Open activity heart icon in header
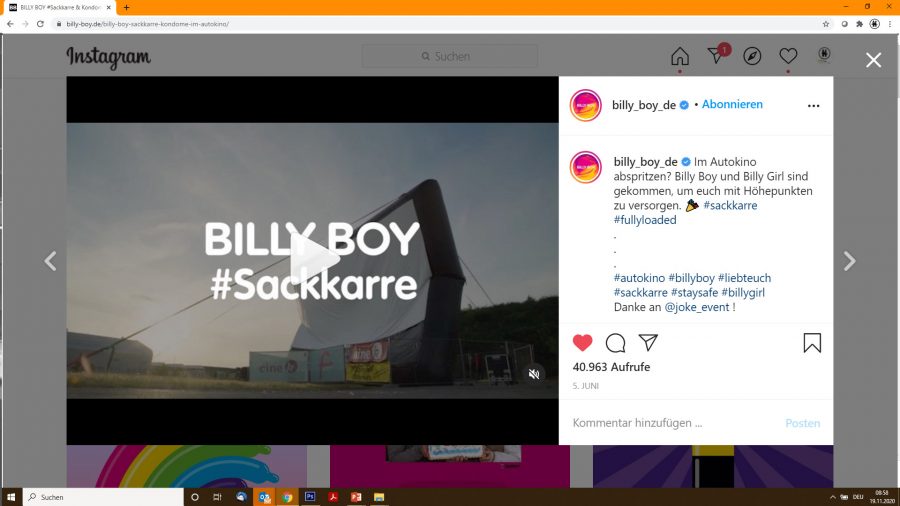The image size is (900, 506). coord(788,56)
